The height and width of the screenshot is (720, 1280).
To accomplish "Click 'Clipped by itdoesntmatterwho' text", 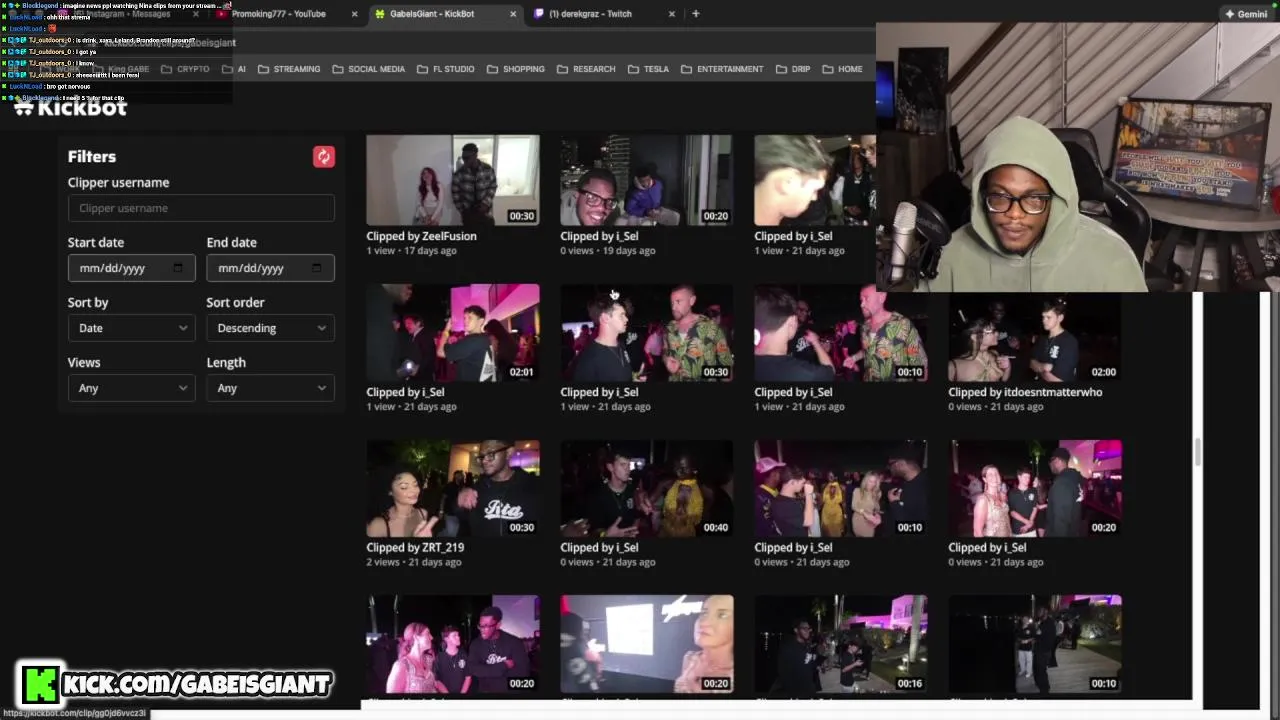I will pyautogui.click(x=1025, y=392).
